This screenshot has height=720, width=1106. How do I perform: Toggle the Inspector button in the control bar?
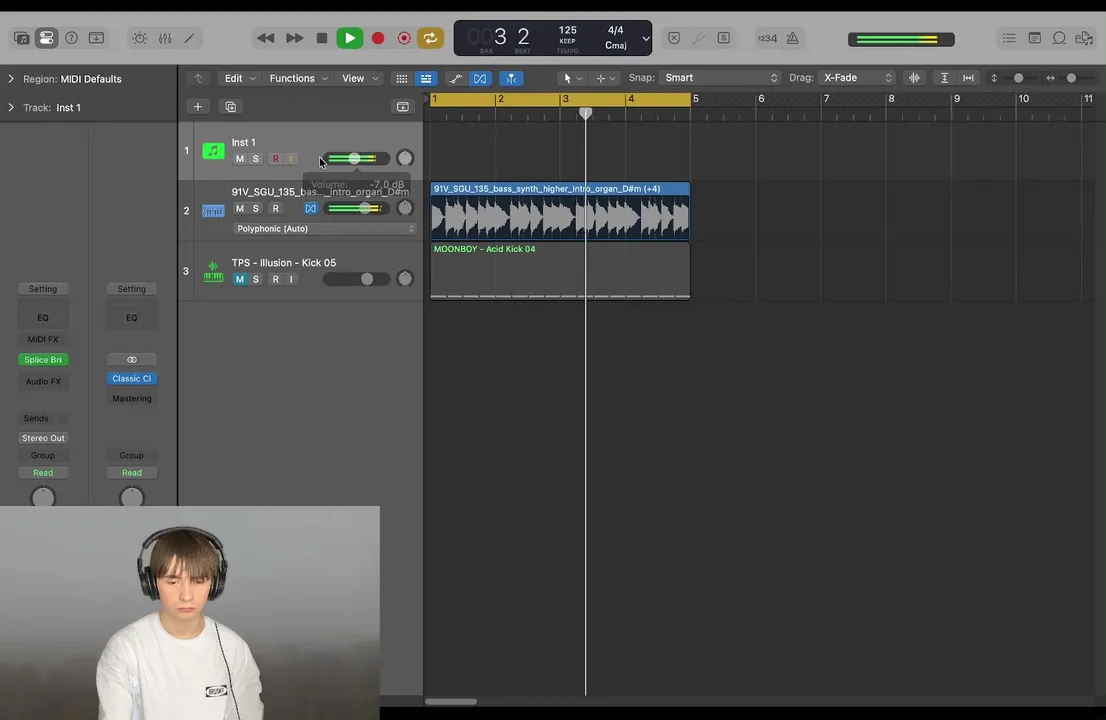point(47,38)
